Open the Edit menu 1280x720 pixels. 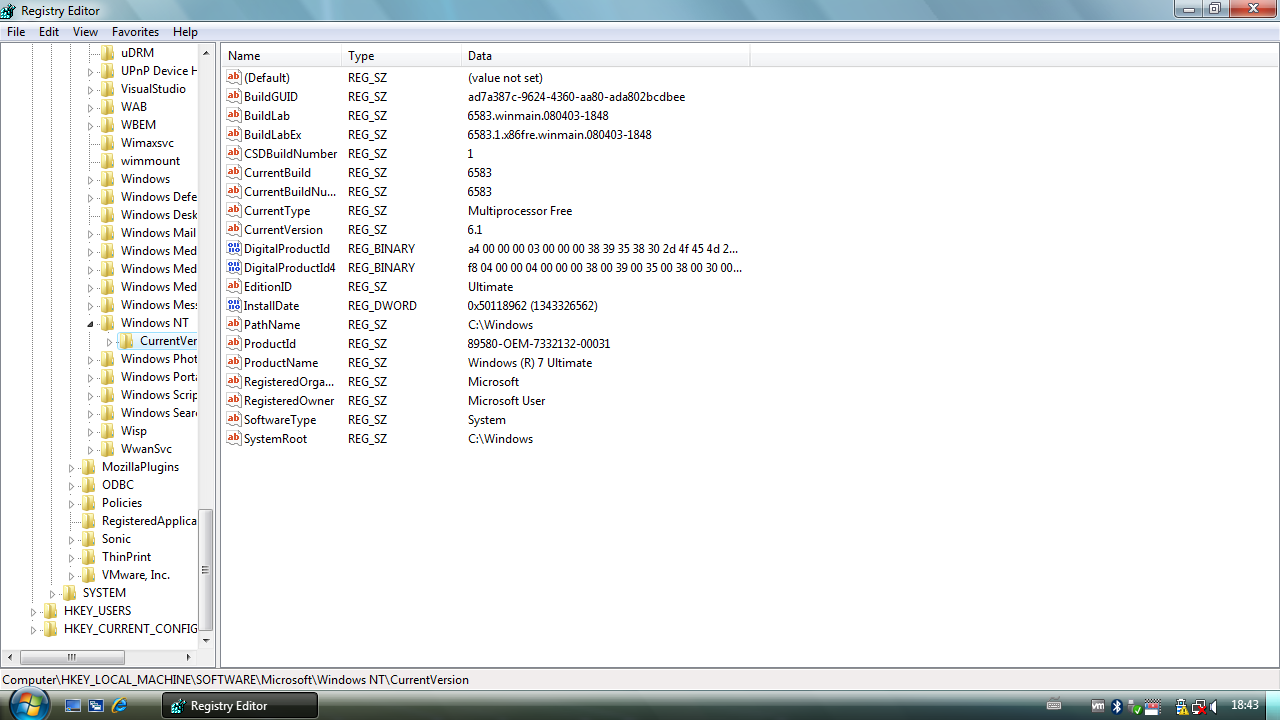pyautogui.click(x=49, y=32)
